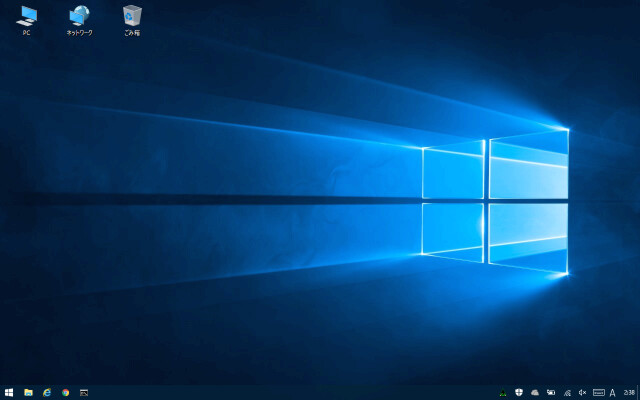Viewport: 640px width, 400px height.
Task: Open Command Prompt from the taskbar
Action: pos(84,393)
